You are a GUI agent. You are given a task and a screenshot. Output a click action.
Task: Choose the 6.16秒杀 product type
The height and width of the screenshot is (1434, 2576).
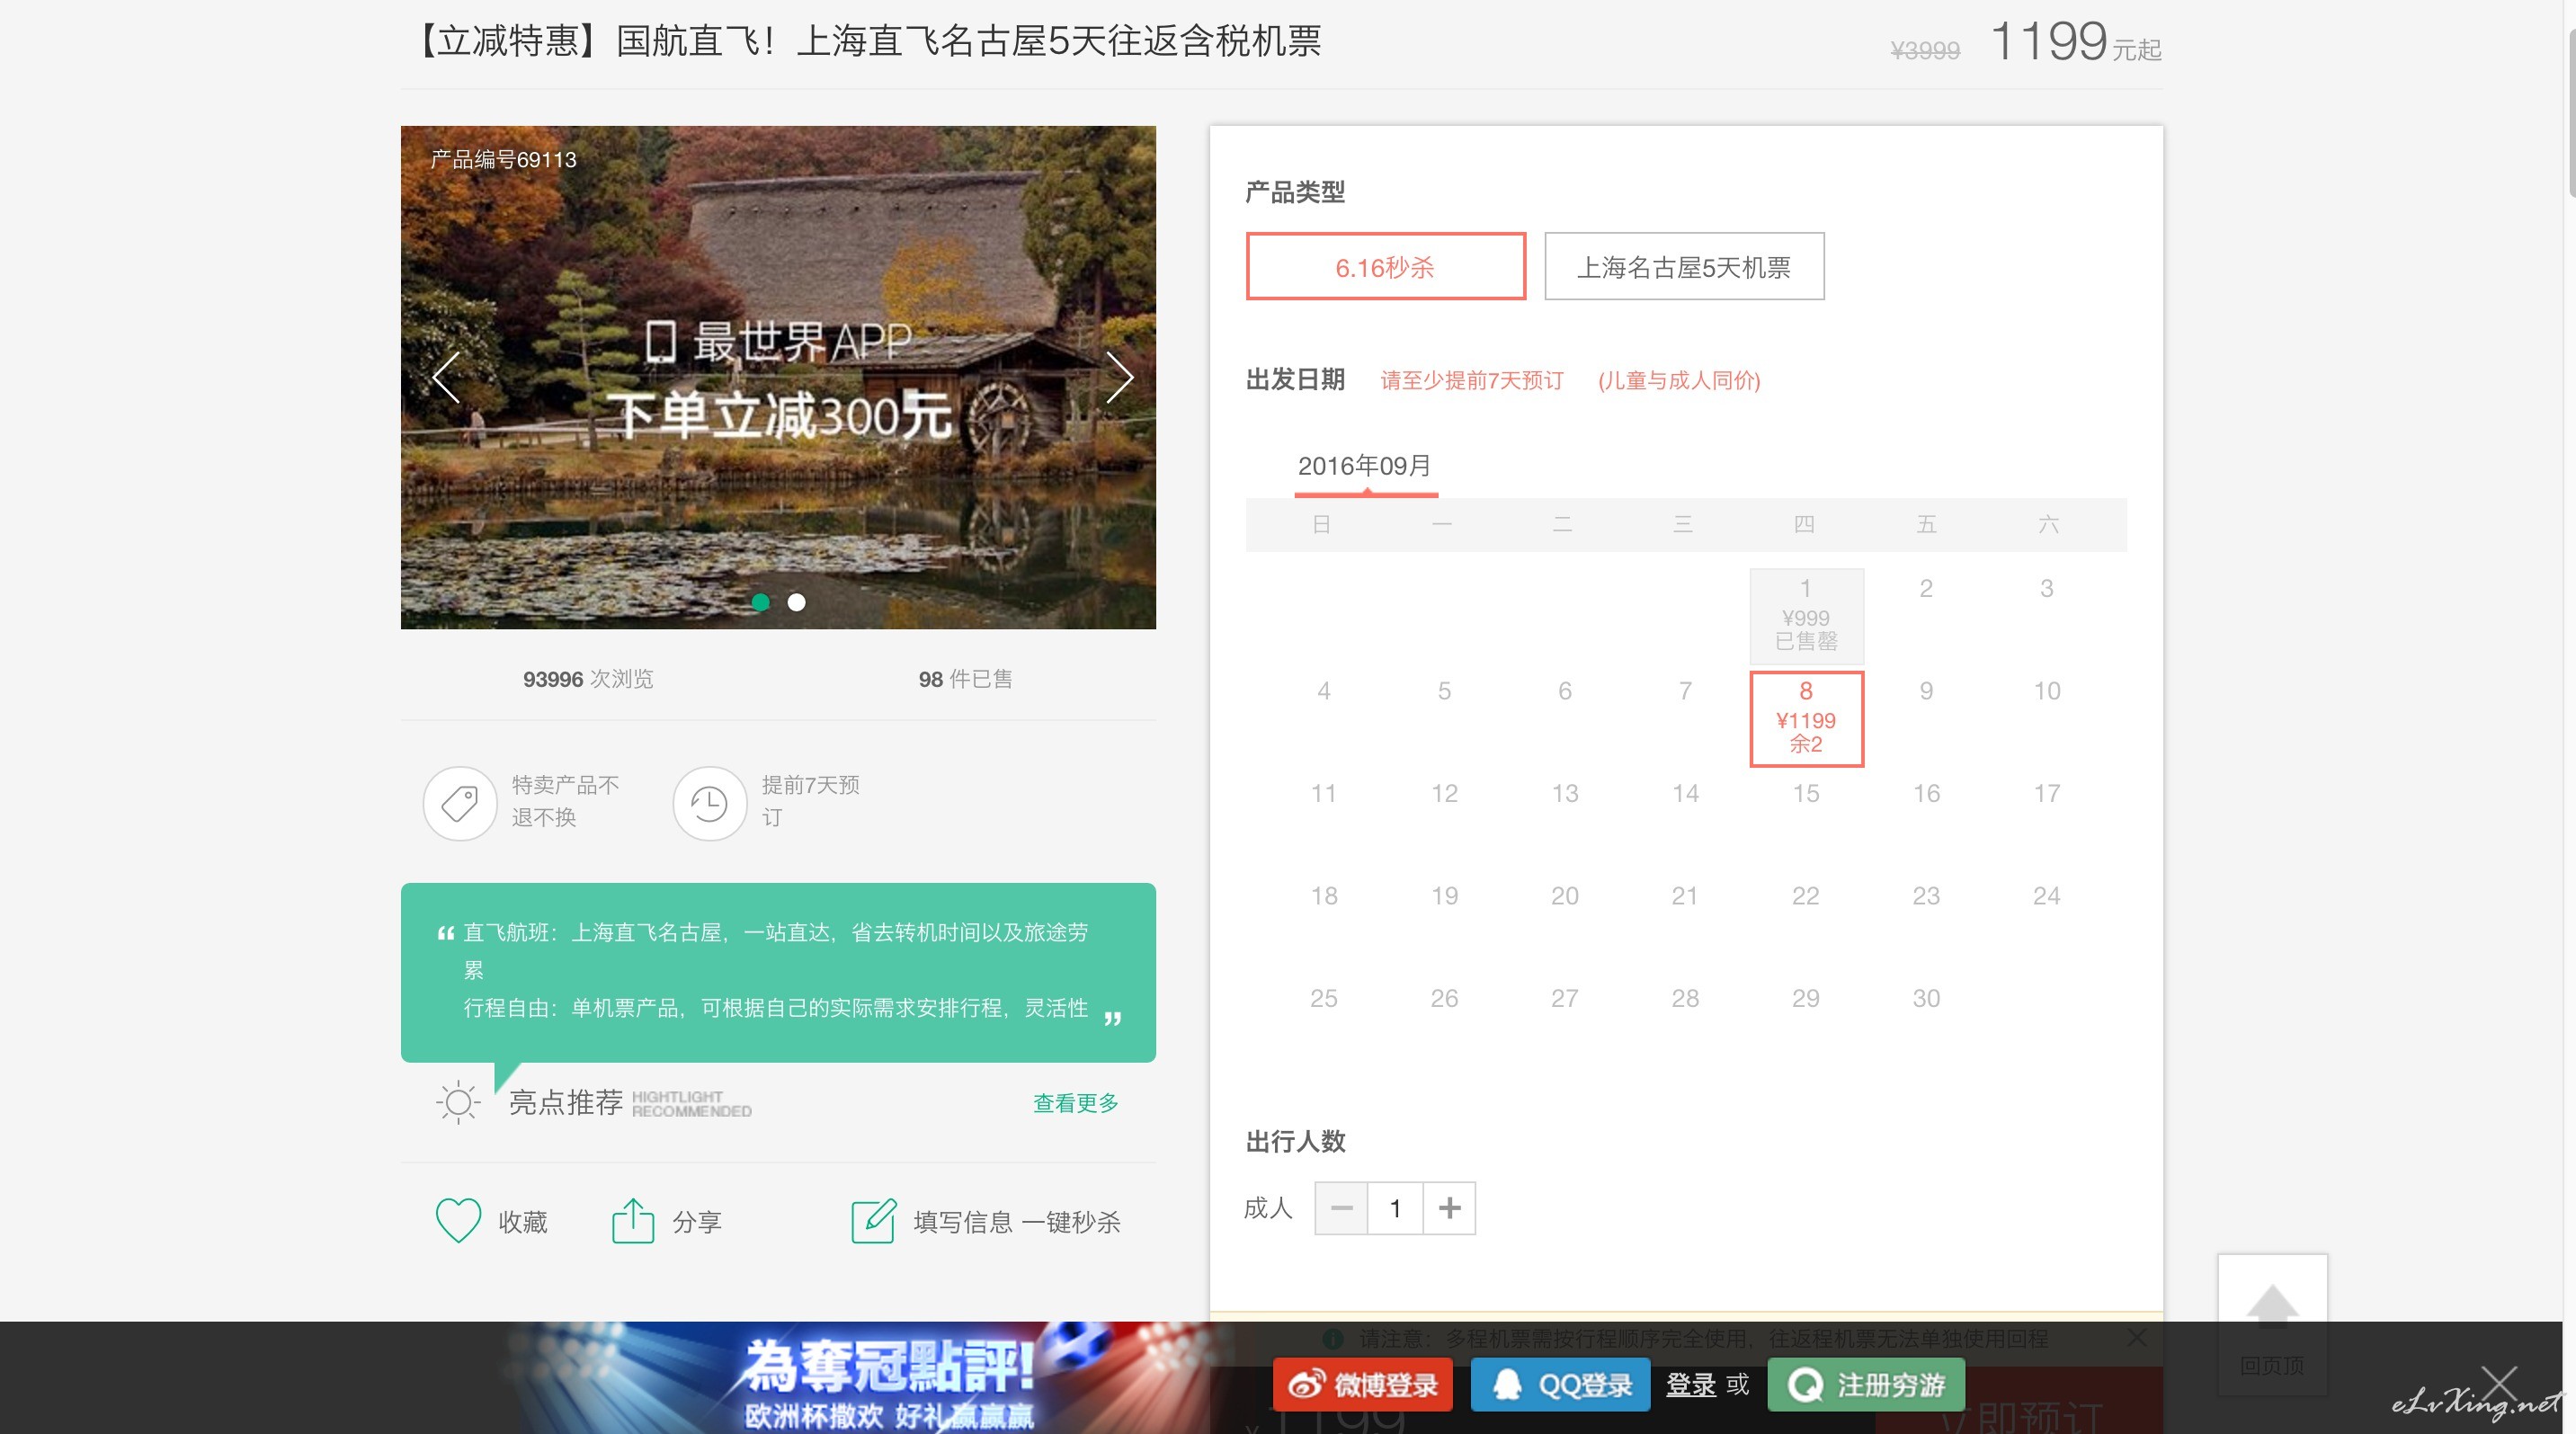(1386, 266)
